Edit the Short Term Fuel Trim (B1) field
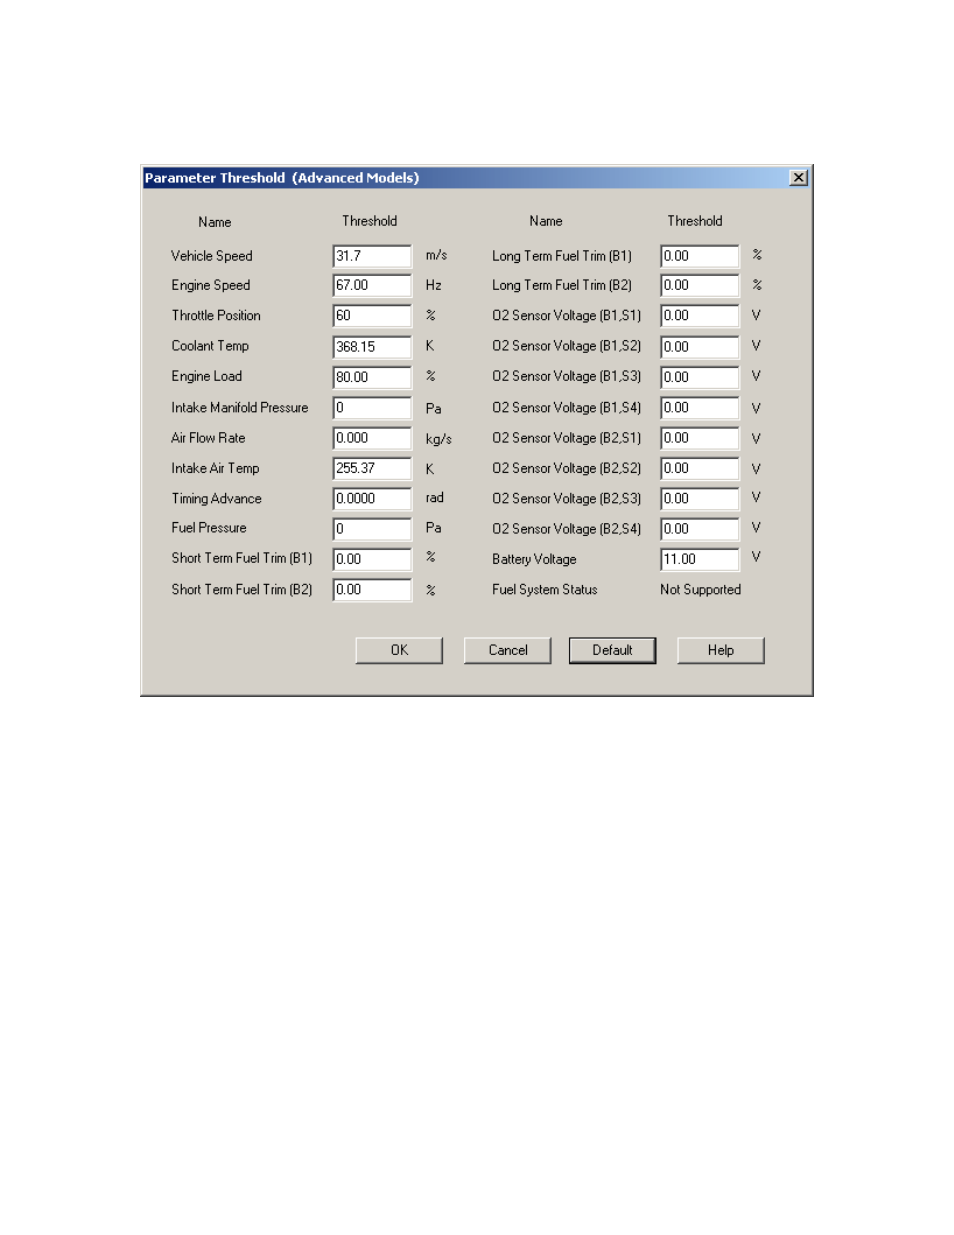 point(372,559)
